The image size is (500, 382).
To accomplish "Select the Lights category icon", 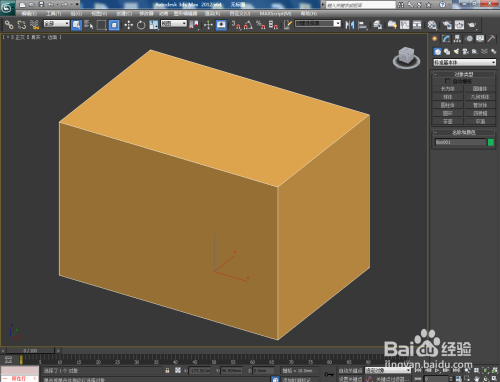I will point(456,51).
